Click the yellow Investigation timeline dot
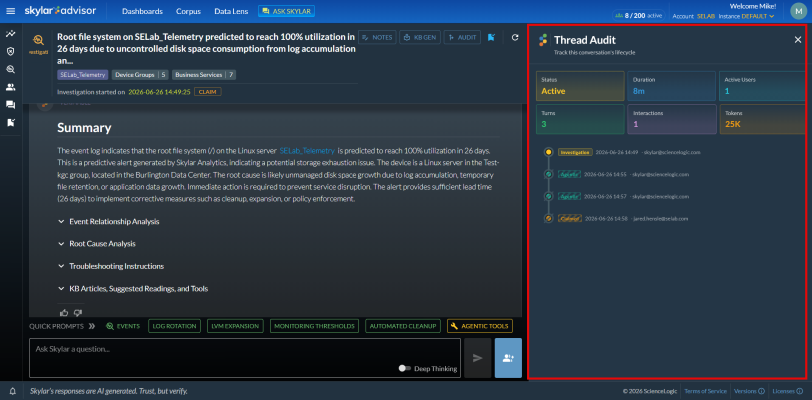812x400 pixels. point(548,152)
